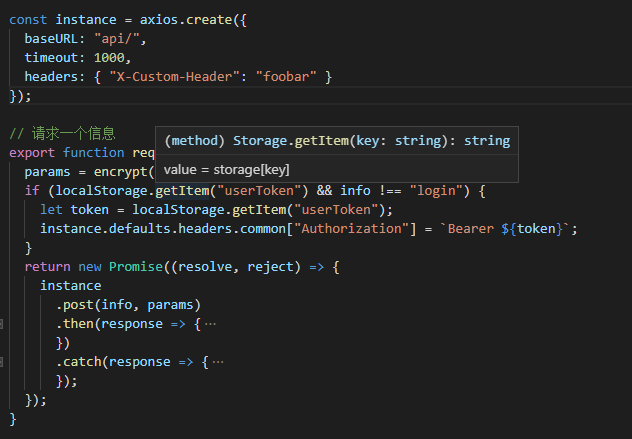Click 'instance' on its own line inside Promise
Image resolution: width=632 pixels, height=439 pixels.
pyautogui.click(x=71, y=286)
